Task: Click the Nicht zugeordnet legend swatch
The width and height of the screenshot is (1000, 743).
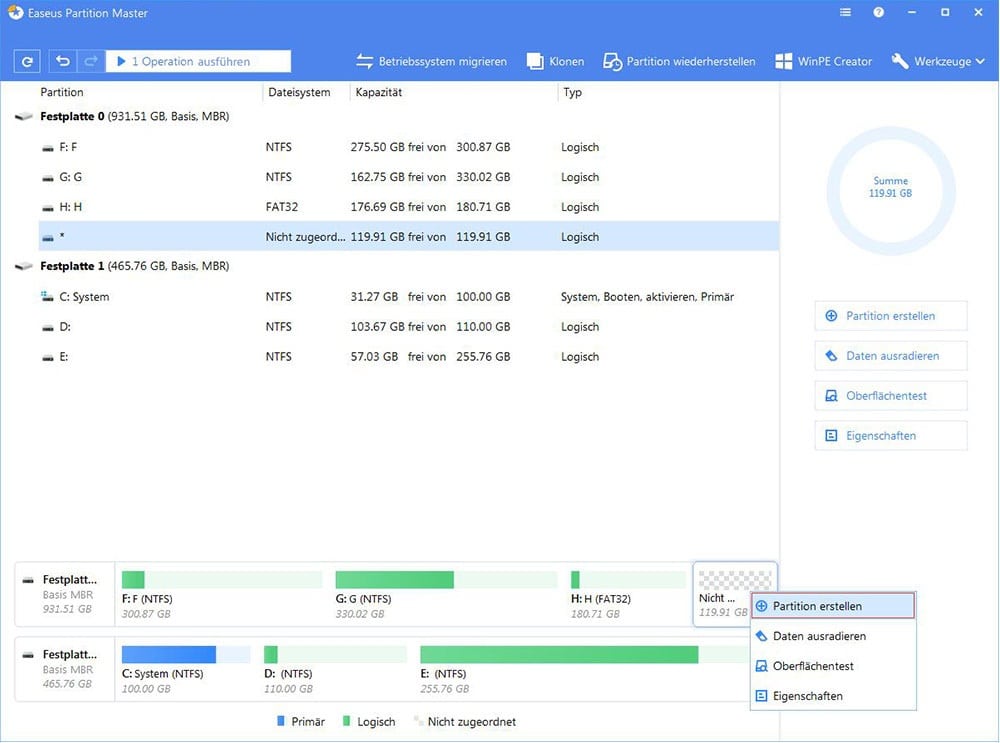Action: point(418,721)
